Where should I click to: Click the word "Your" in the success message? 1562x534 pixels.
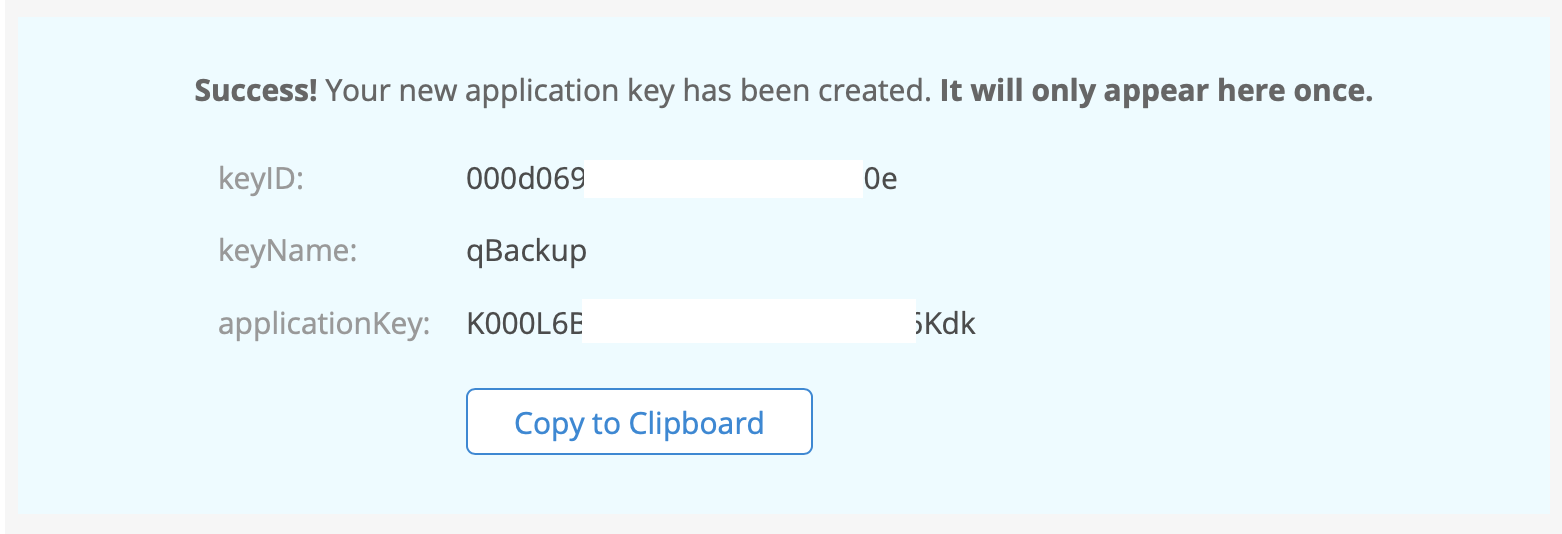pyautogui.click(x=358, y=91)
